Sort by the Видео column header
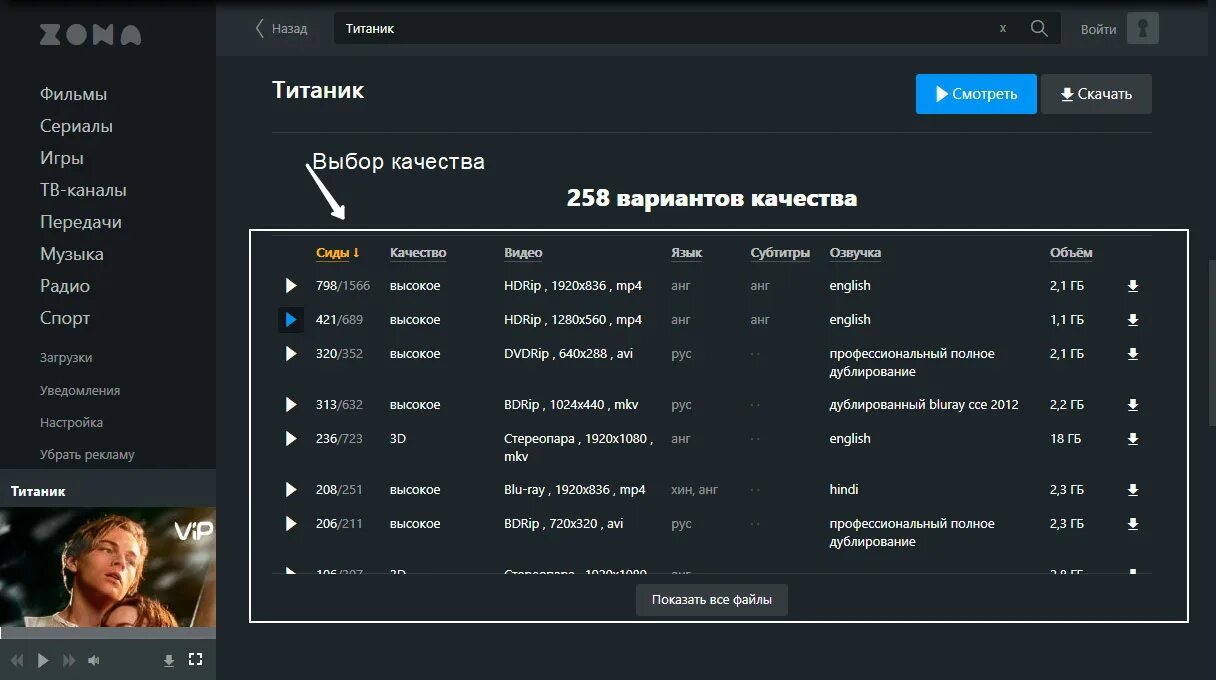1216x680 pixels. pos(523,253)
